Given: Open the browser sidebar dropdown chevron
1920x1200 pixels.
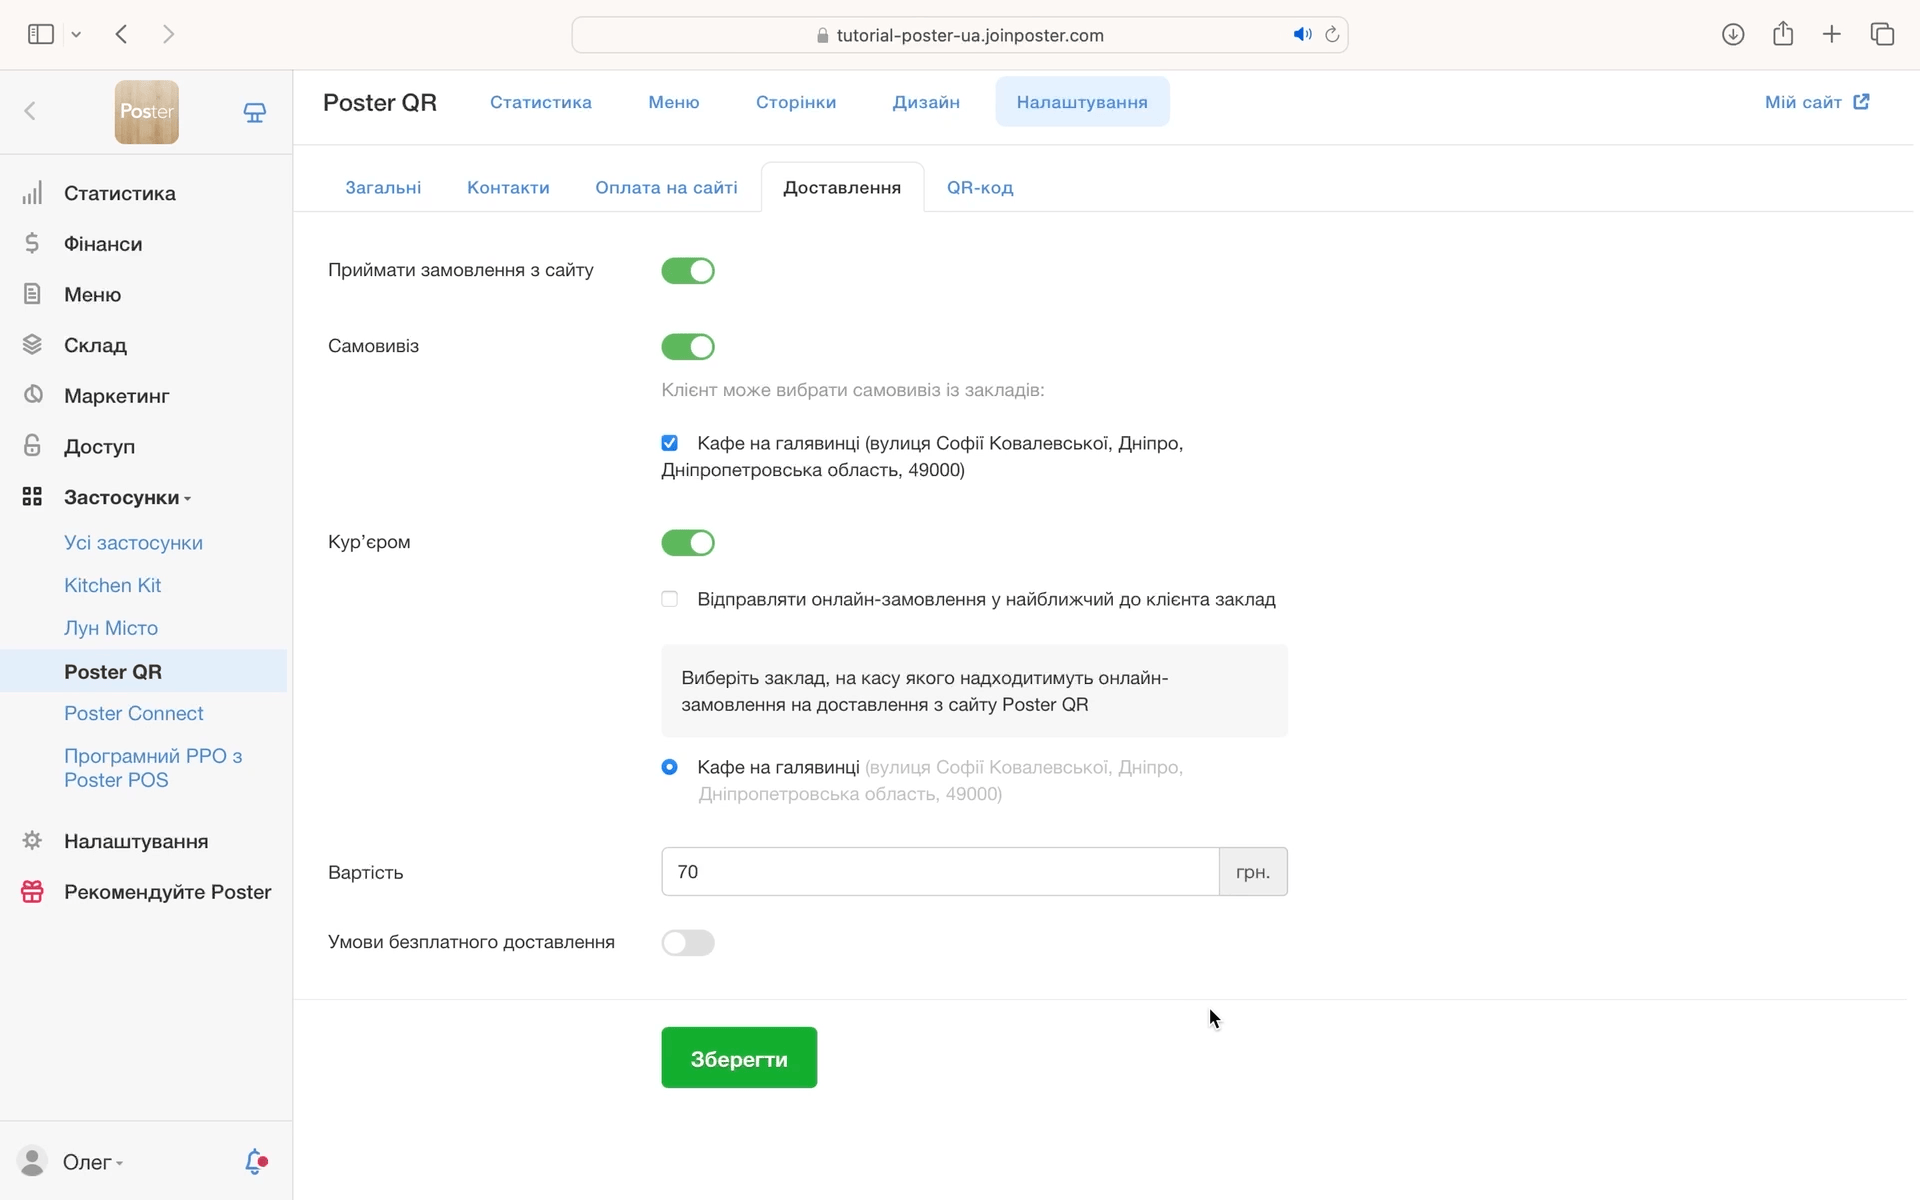Looking at the screenshot, I should click(76, 34).
